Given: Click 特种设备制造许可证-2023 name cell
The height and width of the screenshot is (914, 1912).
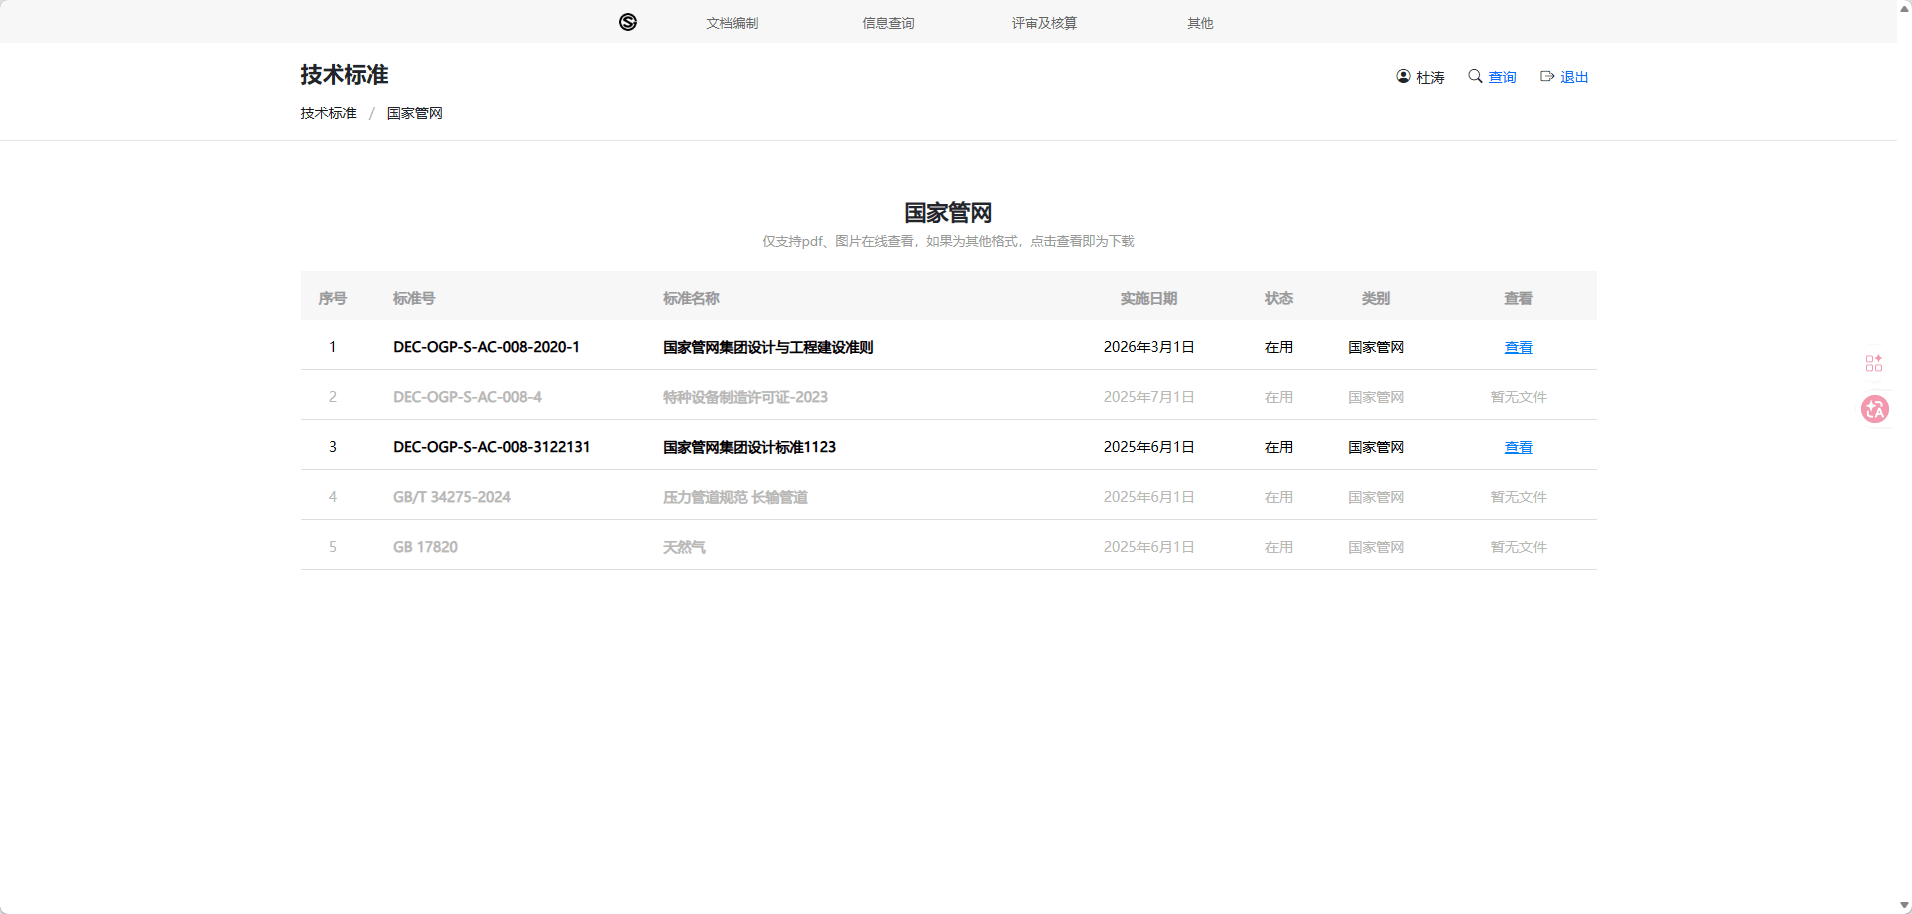Looking at the screenshot, I should [745, 397].
